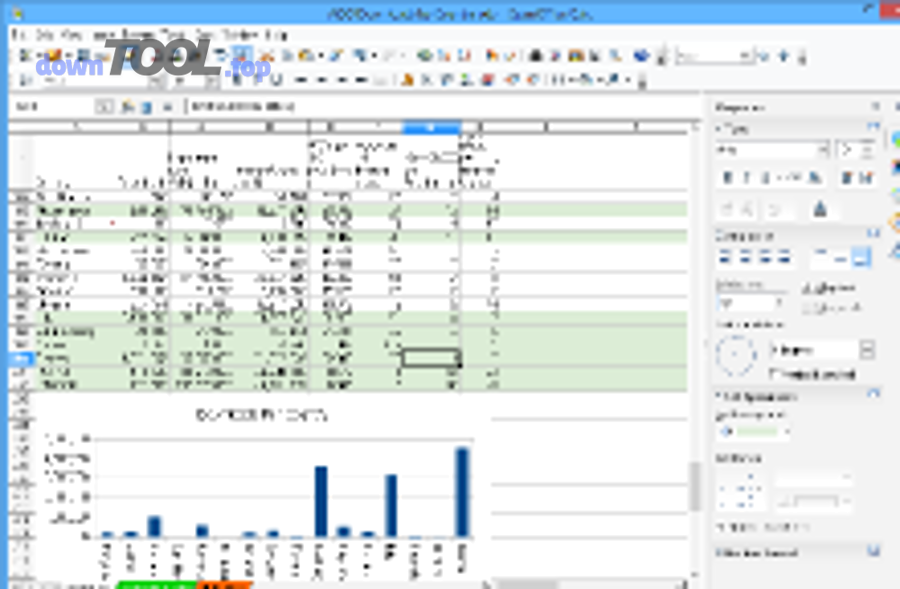The width and height of the screenshot is (900, 589).
Task: Apply underline from the Character section
Action: [x=764, y=177]
